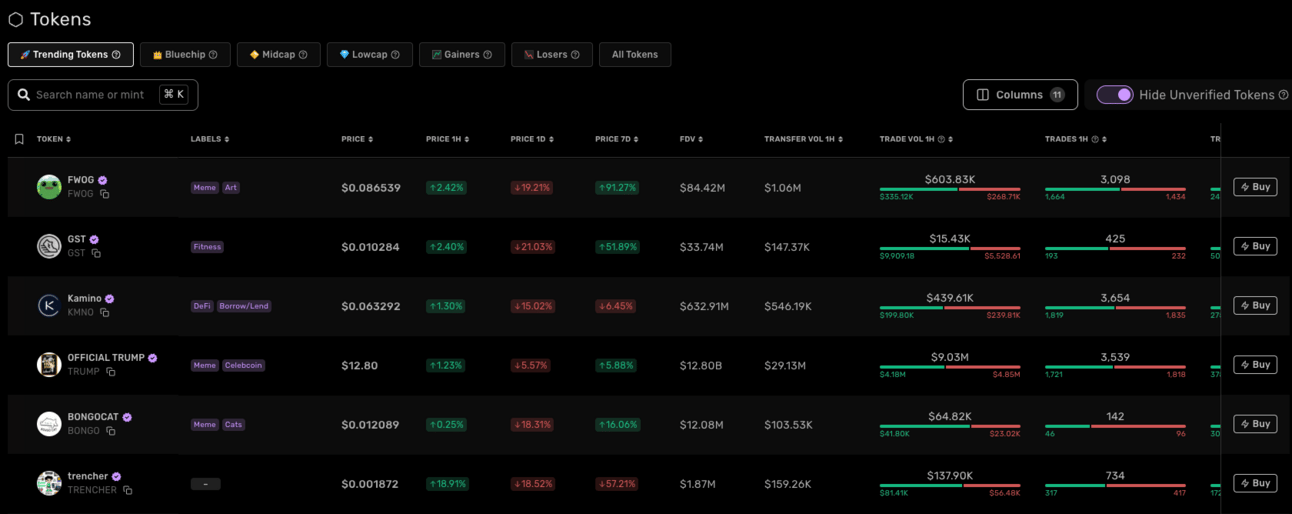Open the trencher token logo
Image resolution: width=1292 pixels, height=514 pixels.
[49, 483]
